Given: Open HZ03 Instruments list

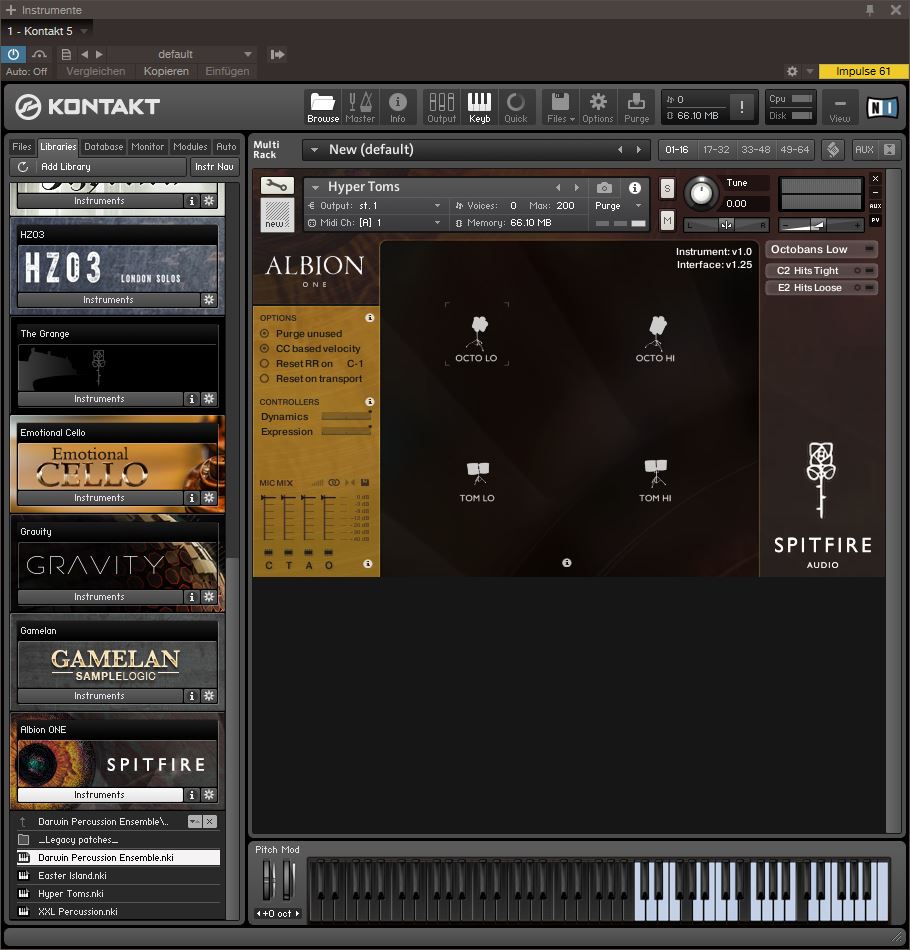Looking at the screenshot, I should click(x=108, y=300).
